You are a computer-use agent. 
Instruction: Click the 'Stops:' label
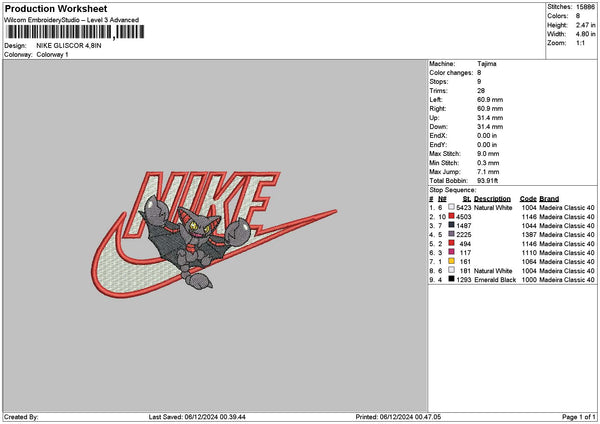pos(439,82)
